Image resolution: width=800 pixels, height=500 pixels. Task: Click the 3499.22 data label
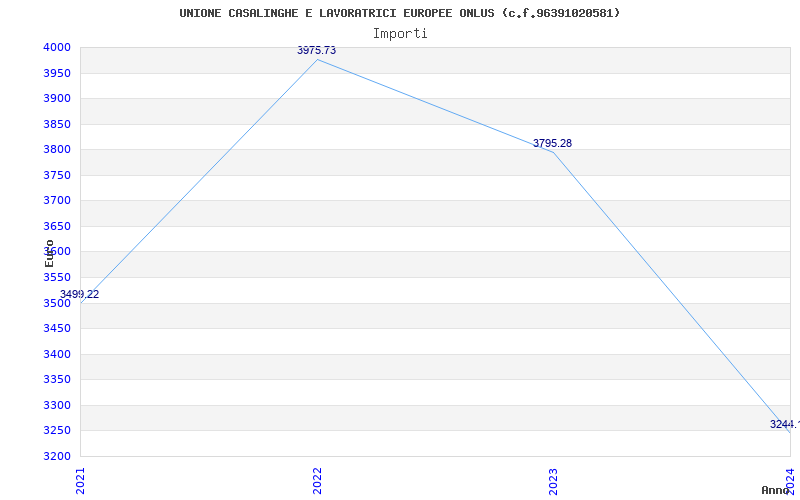(x=80, y=294)
